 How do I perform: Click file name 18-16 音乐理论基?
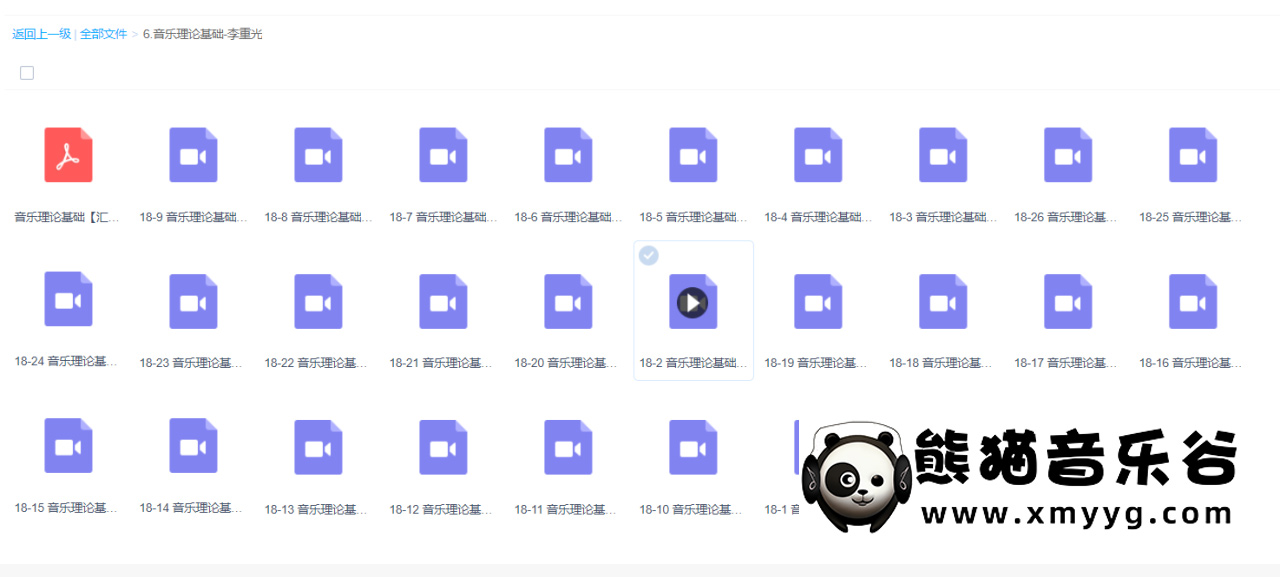1193,363
